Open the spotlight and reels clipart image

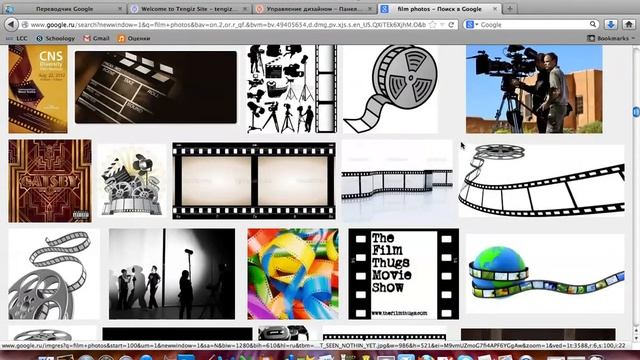point(132,181)
